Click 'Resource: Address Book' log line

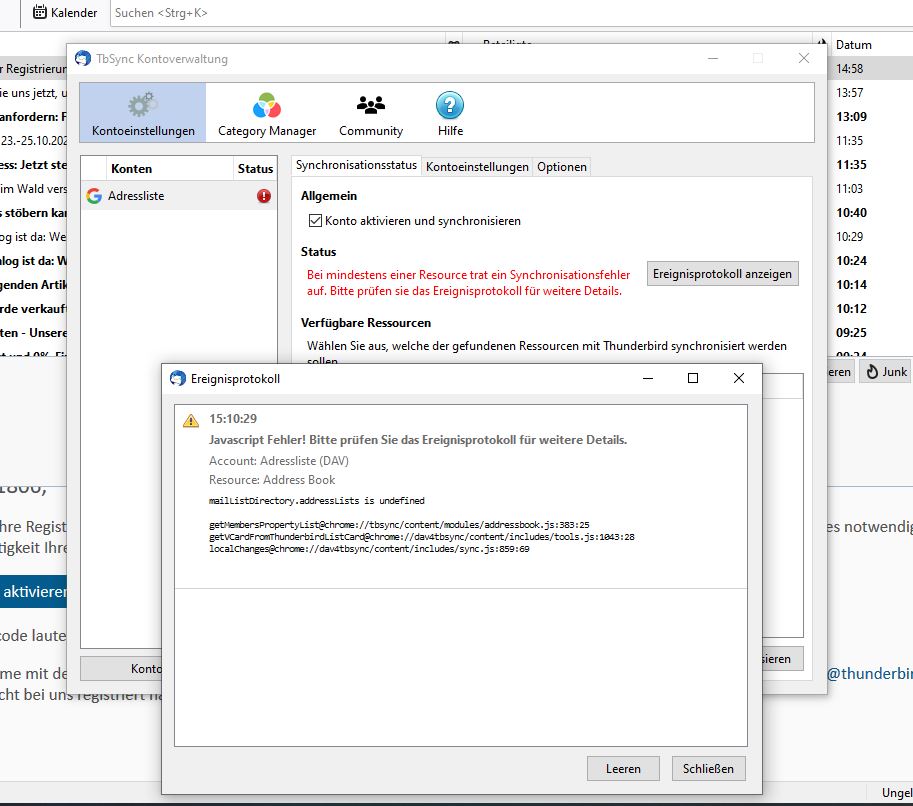pos(272,480)
